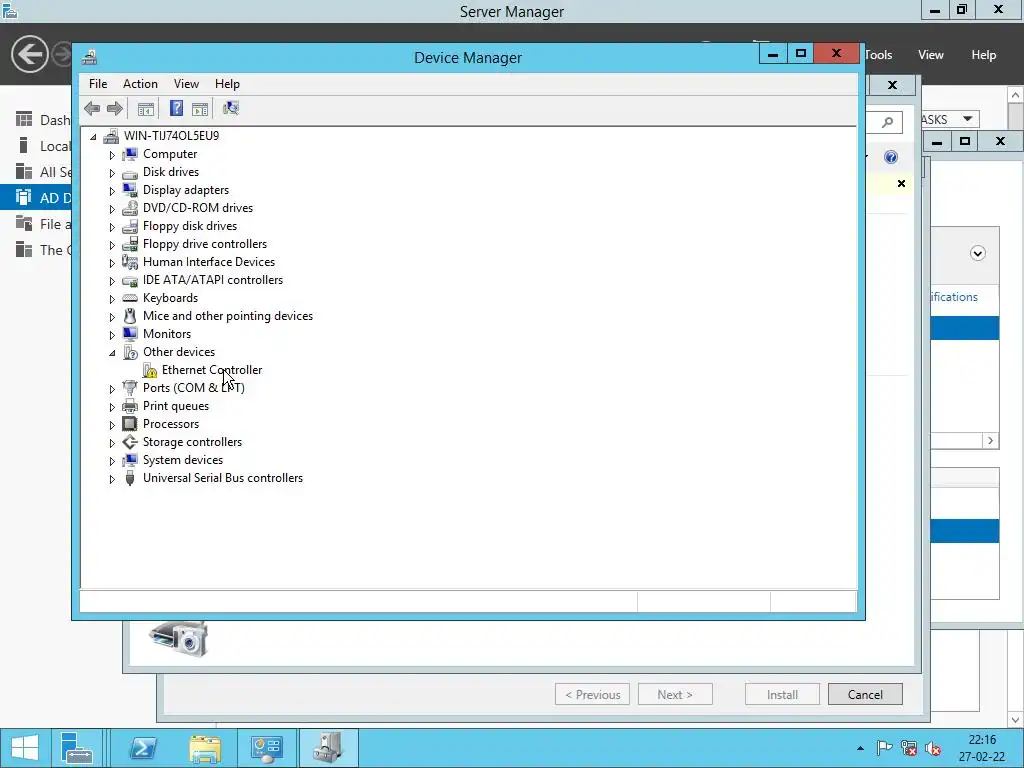
Task: Show hidden tray icons arrow
Action: (860, 748)
